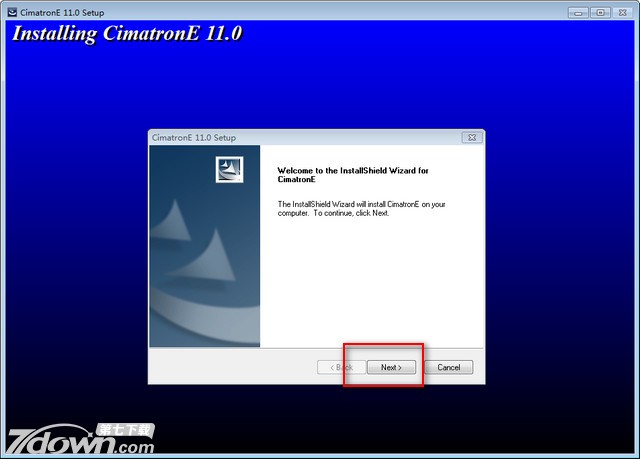Viewport: 640px width, 459px height.
Task: Close the outer CimatronE Setup window
Action: click(622, 13)
